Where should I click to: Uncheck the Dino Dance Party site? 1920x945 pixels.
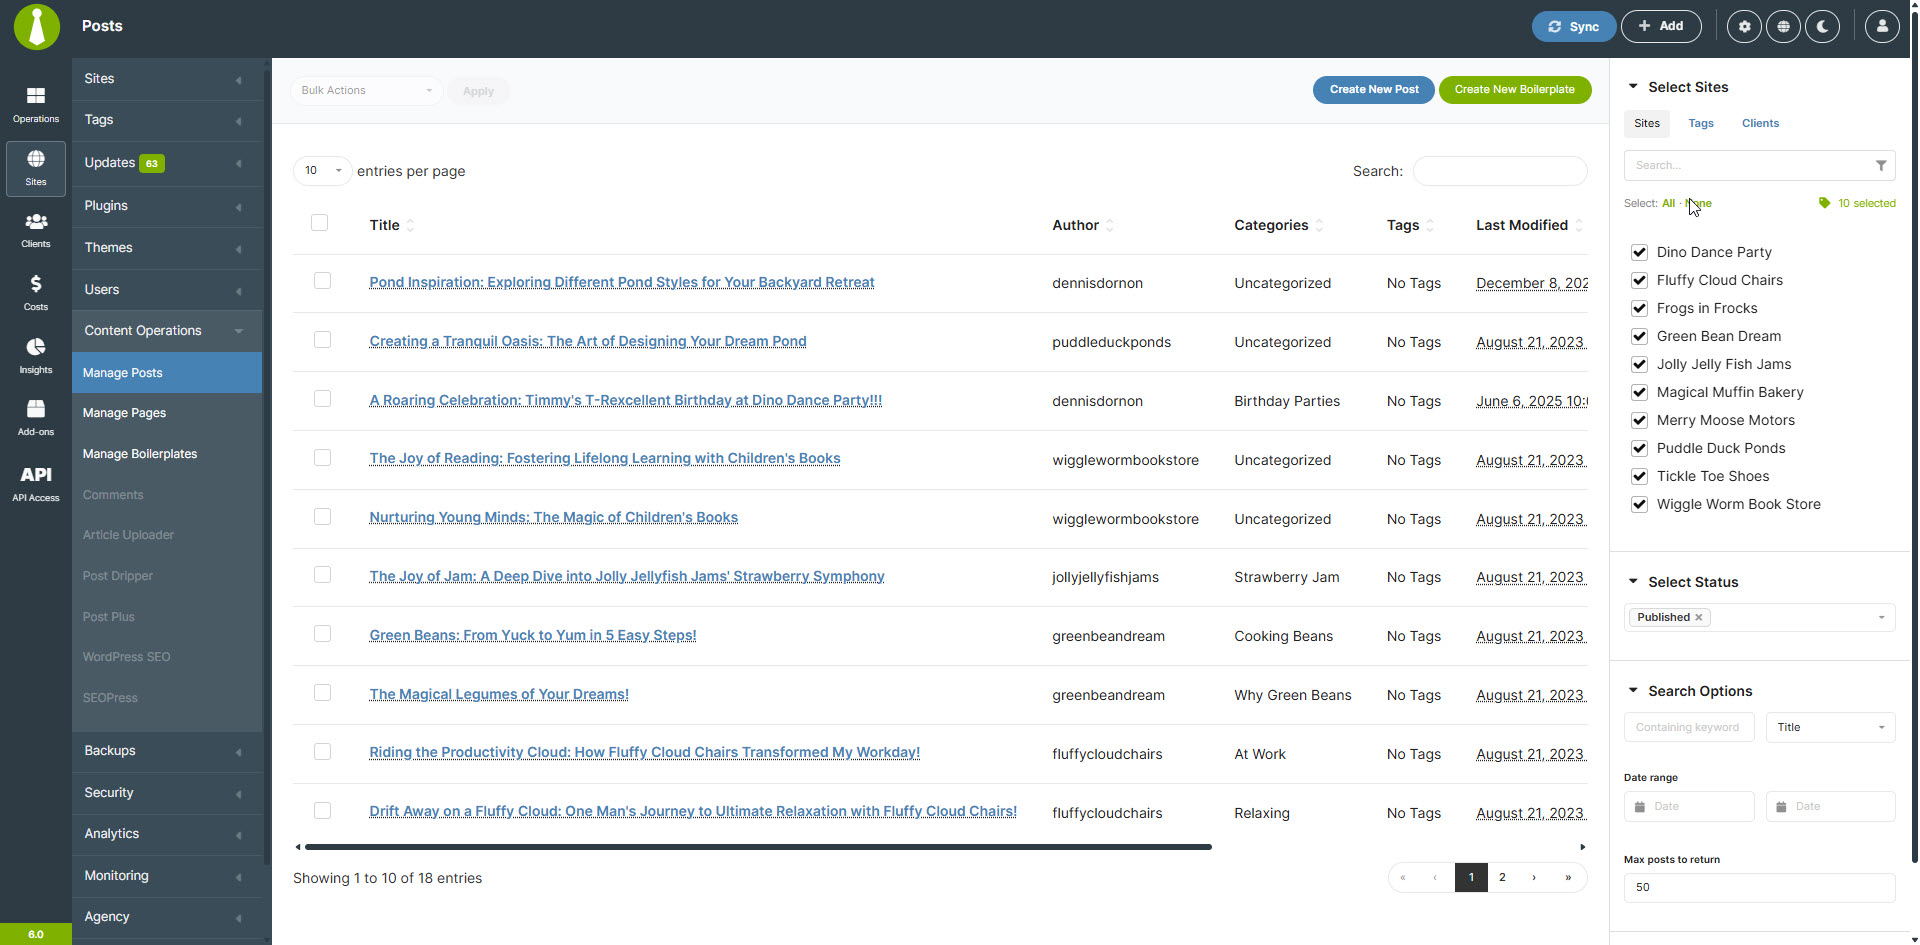click(1639, 252)
